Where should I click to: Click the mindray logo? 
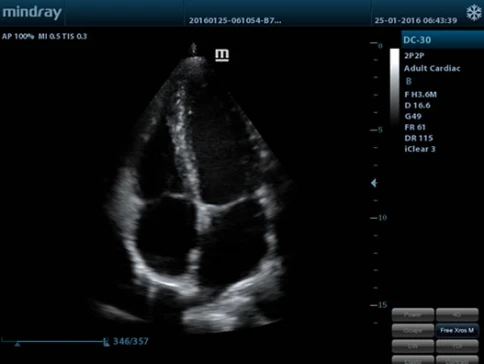click(x=32, y=12)
